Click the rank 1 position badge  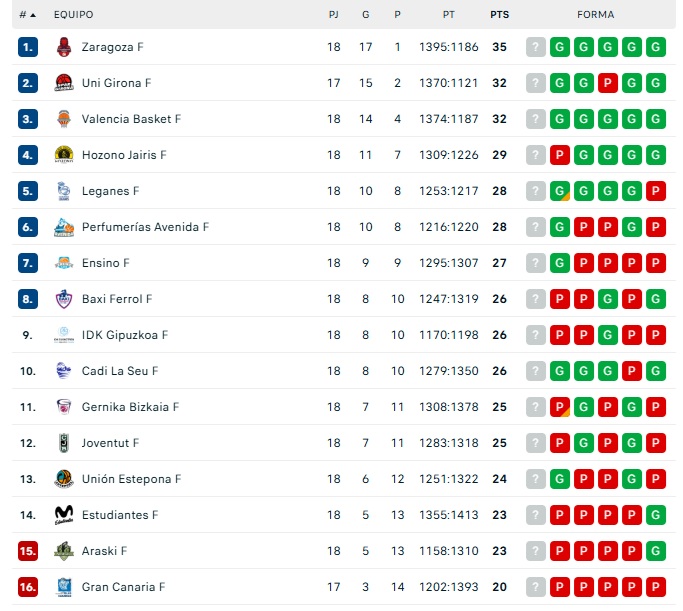28,47
